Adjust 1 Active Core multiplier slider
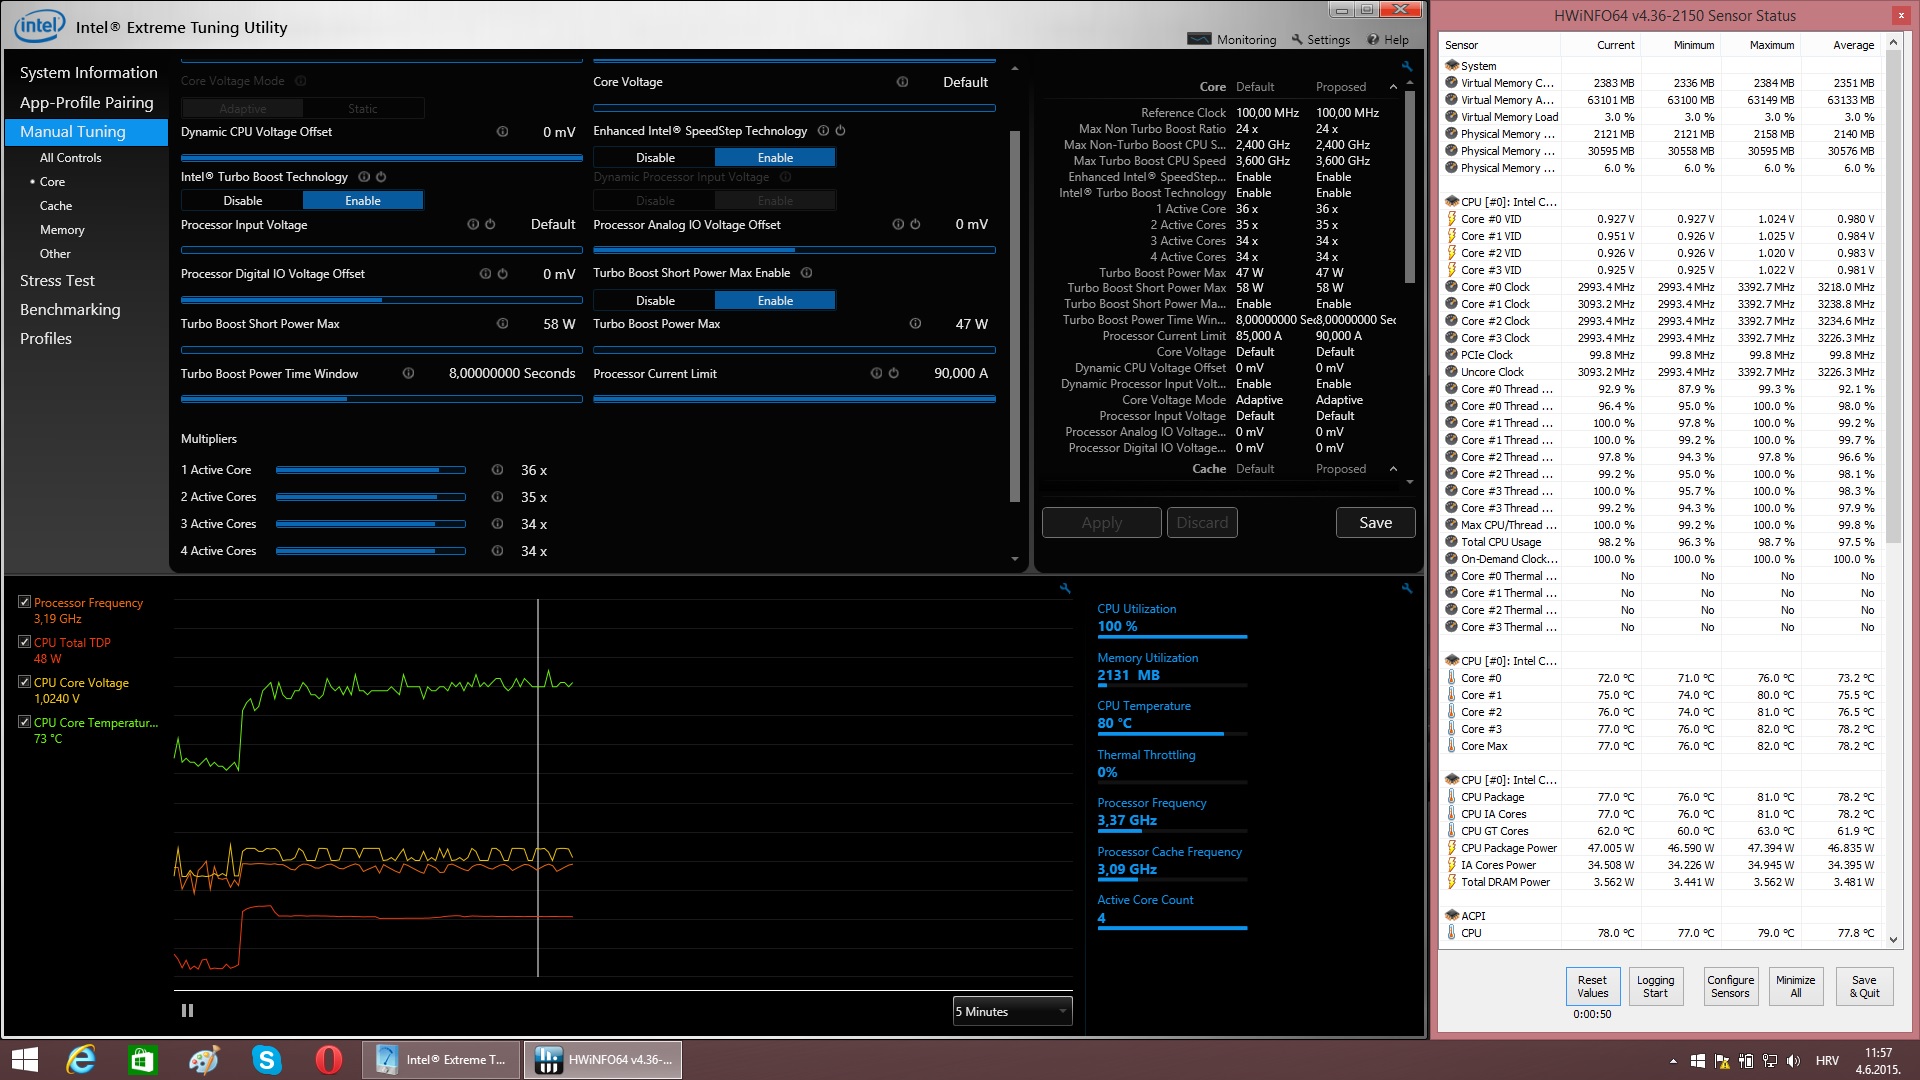This screenshot has width=1920, height=1080. point(370,470)
